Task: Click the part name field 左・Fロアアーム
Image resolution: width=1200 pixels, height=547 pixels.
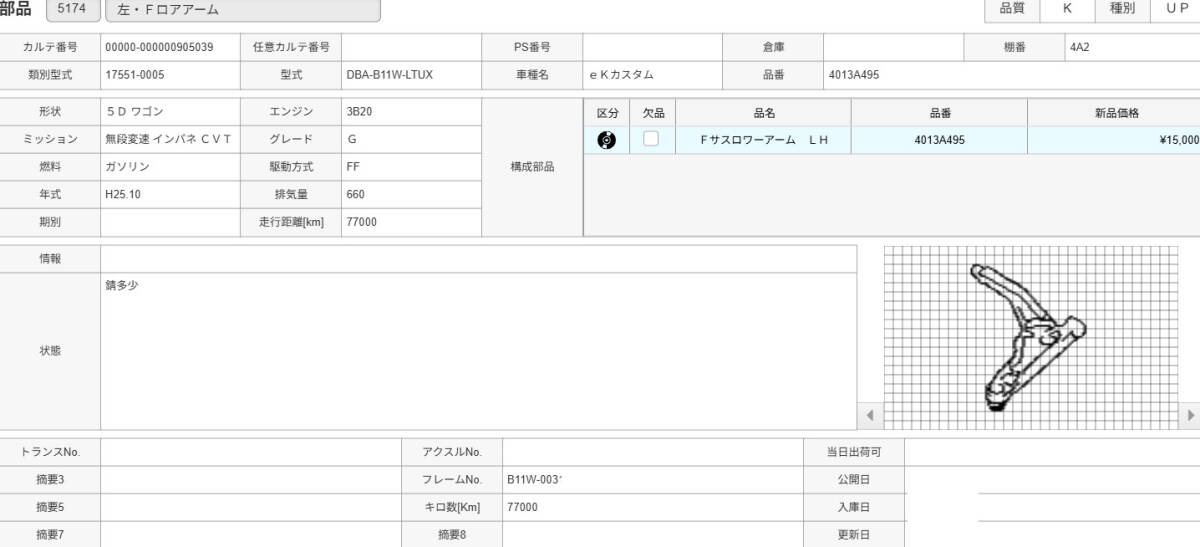Action: [243, 10]
